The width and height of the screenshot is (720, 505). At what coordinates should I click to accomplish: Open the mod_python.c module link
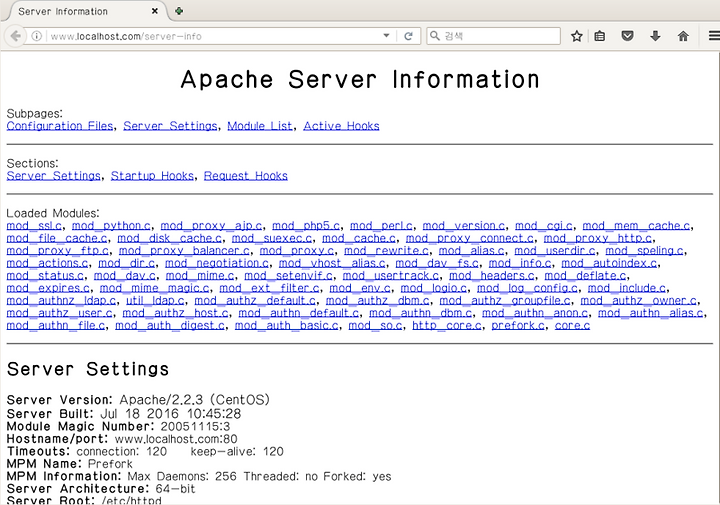[x=111, y=226]
